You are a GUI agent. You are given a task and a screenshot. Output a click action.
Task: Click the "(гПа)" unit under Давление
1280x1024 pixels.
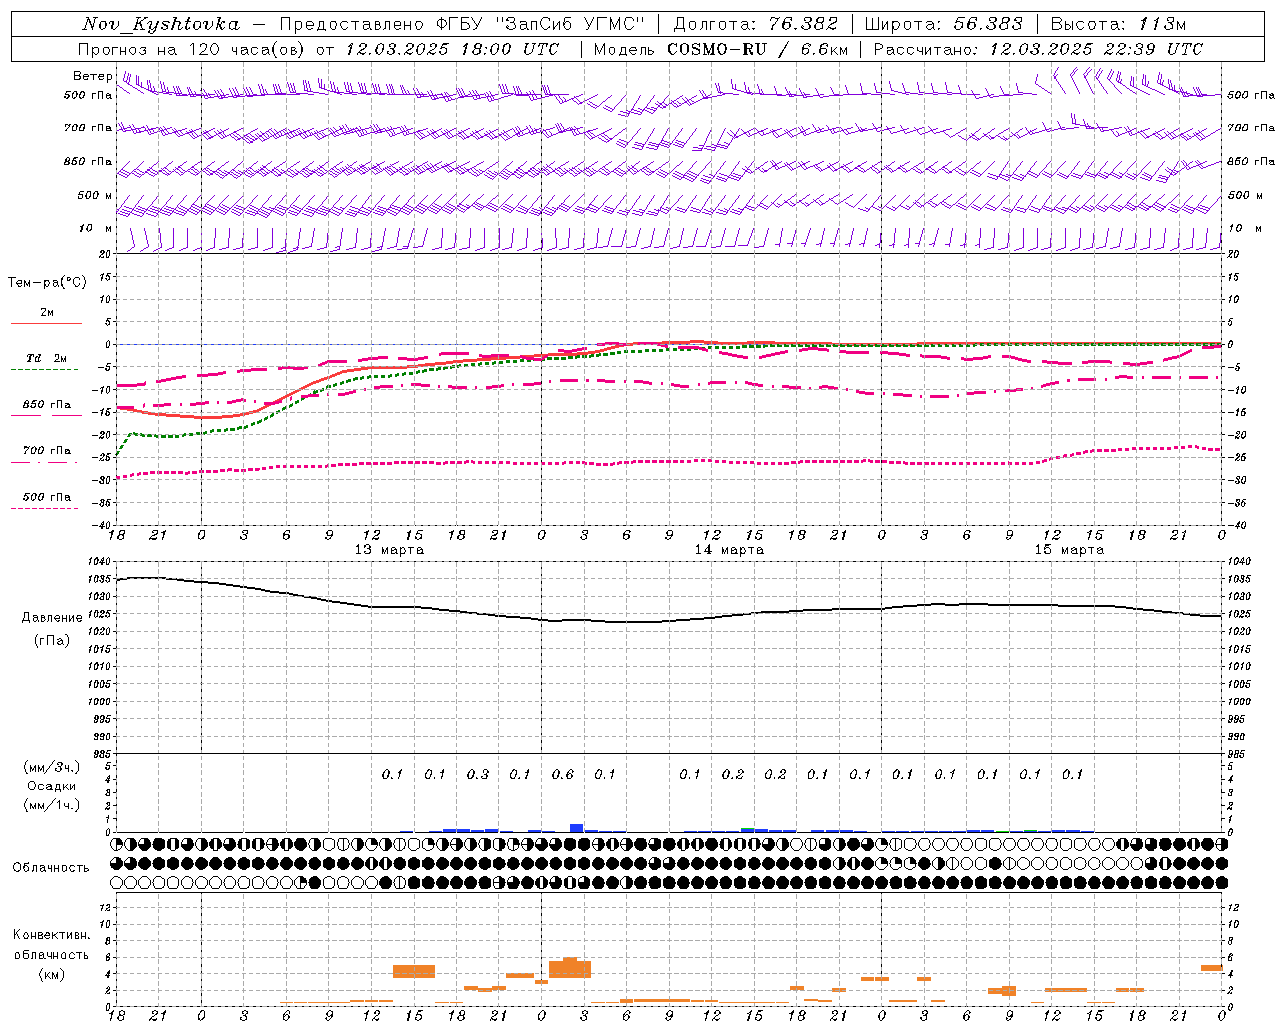click(52, 640)
